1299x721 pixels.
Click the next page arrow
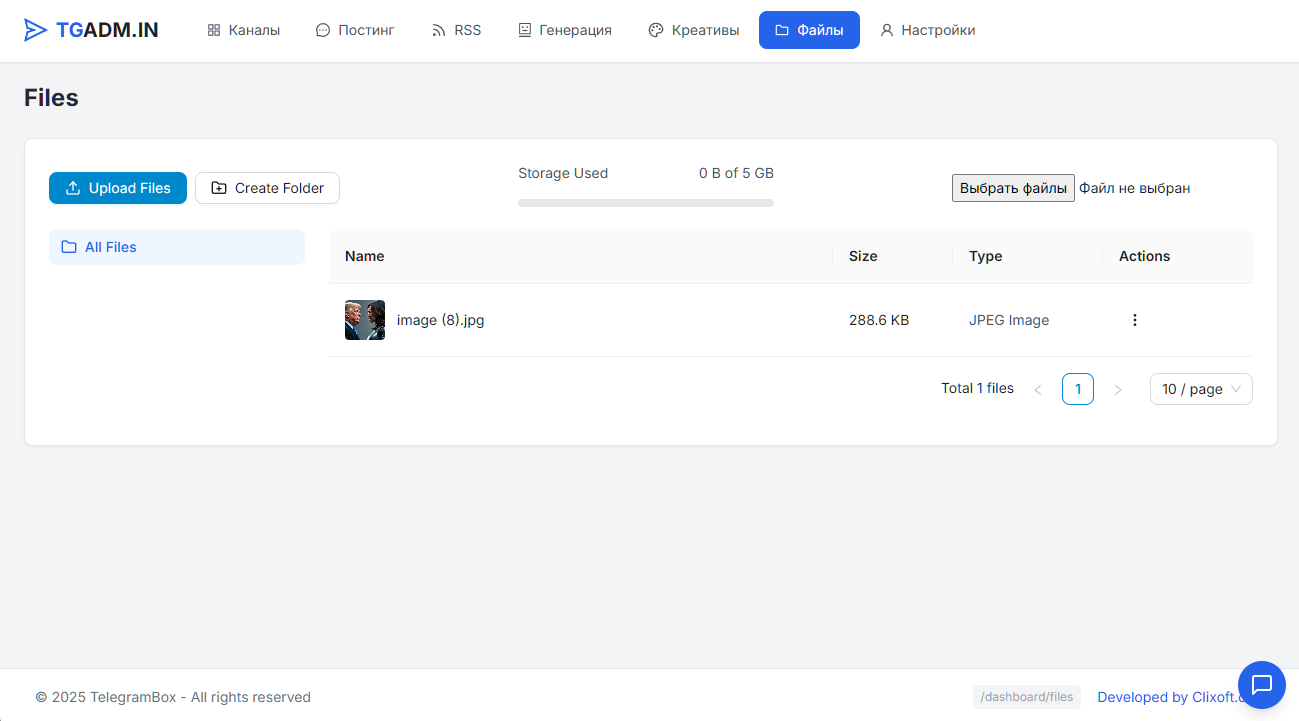click(x=1118, y=389)
